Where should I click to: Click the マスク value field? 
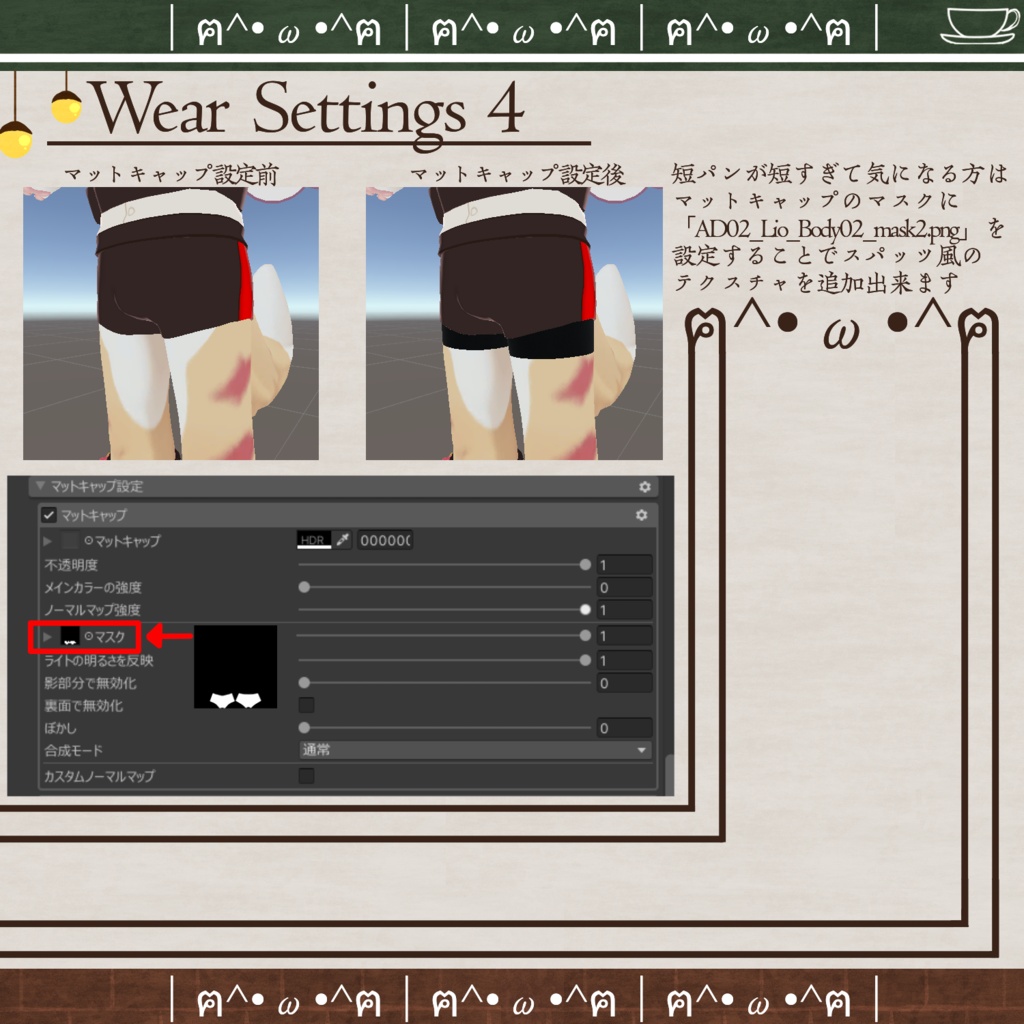(x=625, y=635)
